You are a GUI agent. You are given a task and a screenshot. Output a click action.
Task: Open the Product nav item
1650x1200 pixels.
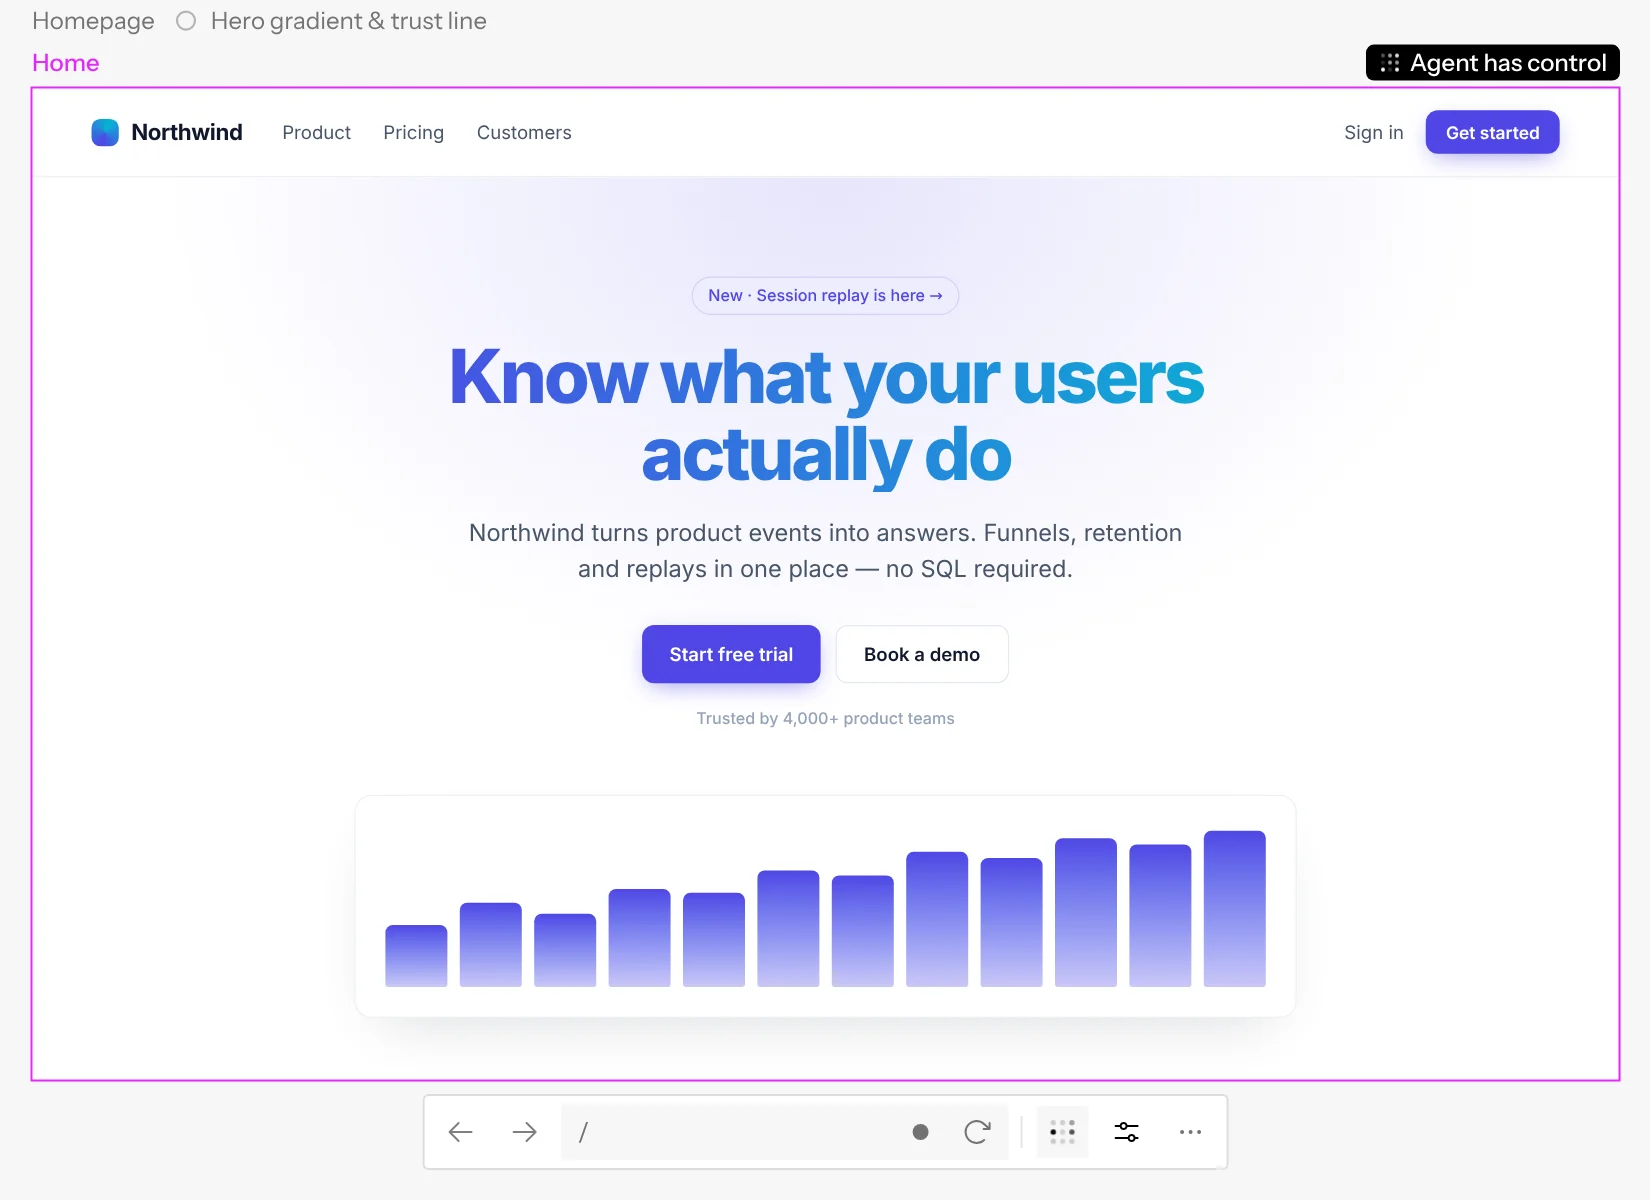tap(316, 132)
